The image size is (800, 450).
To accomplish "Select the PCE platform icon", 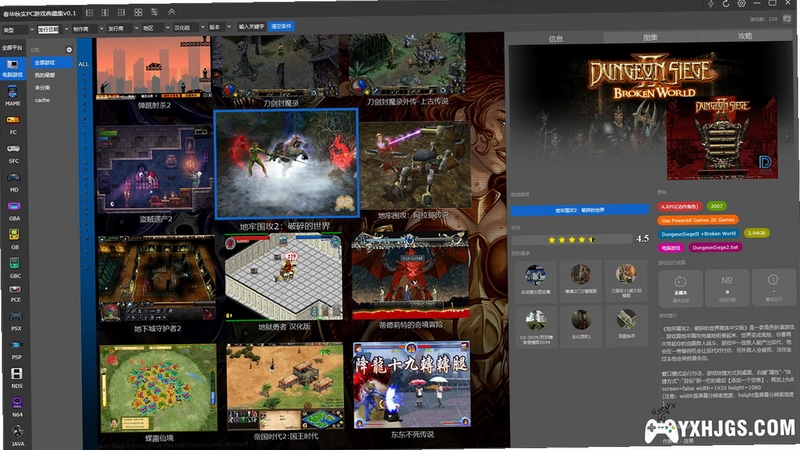I will (x=15, y=290).
